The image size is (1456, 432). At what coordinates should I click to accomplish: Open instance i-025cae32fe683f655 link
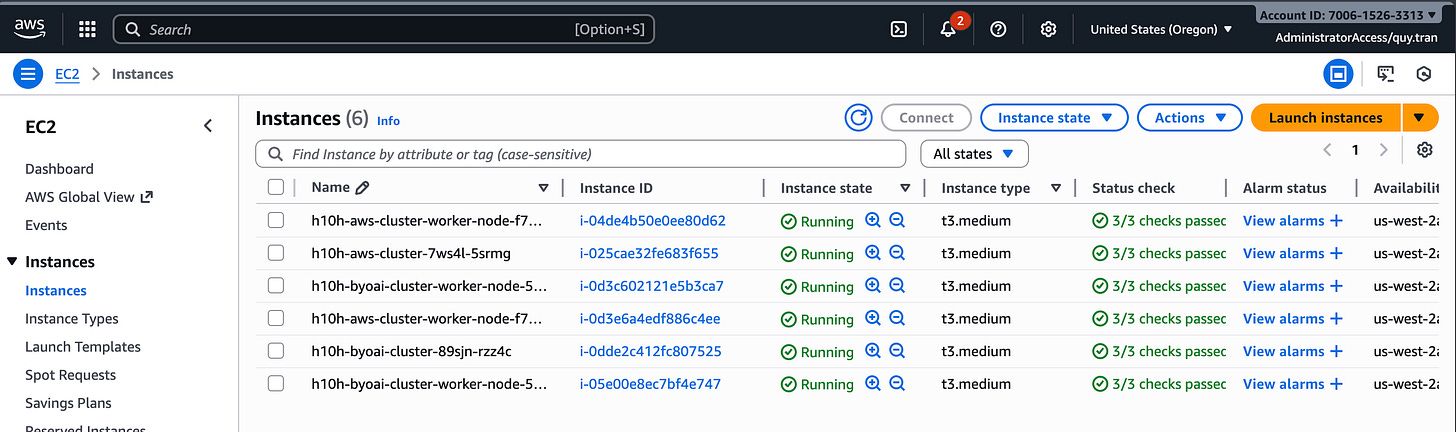649,253
